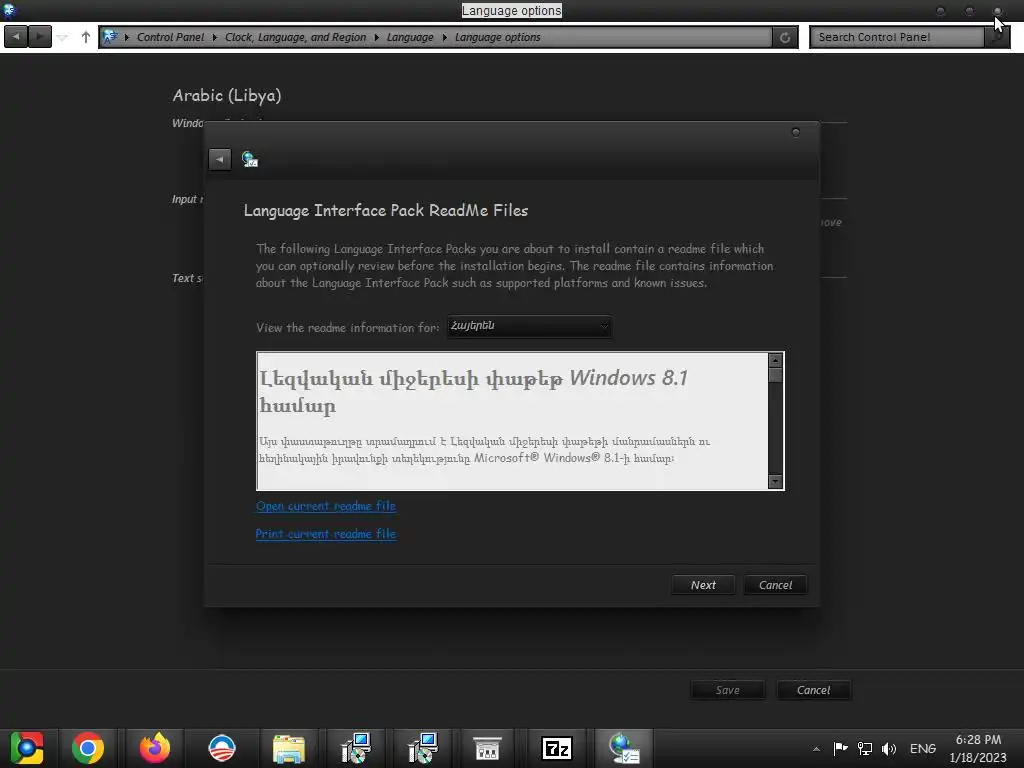Click Clock, Language, and Region breadcrumb

[x=295, y=37]
